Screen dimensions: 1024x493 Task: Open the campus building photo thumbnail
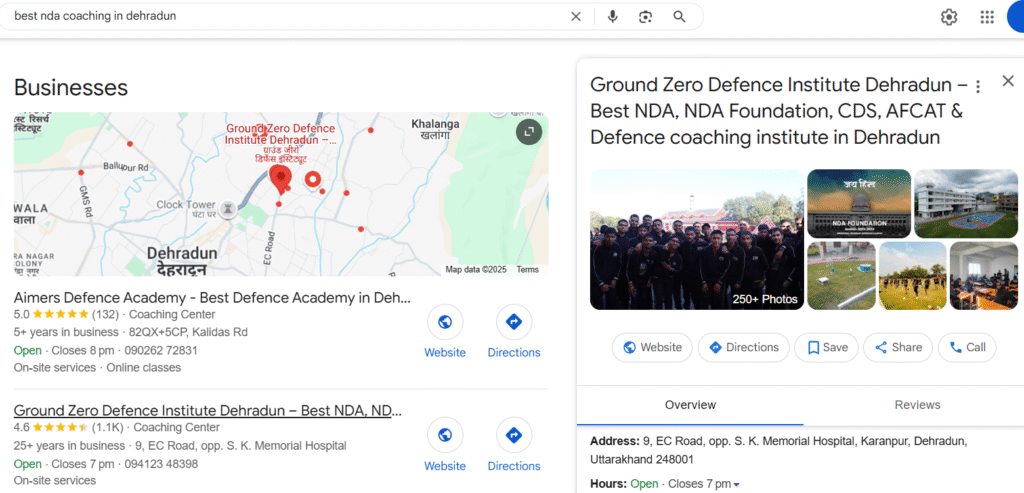point(966,204)
